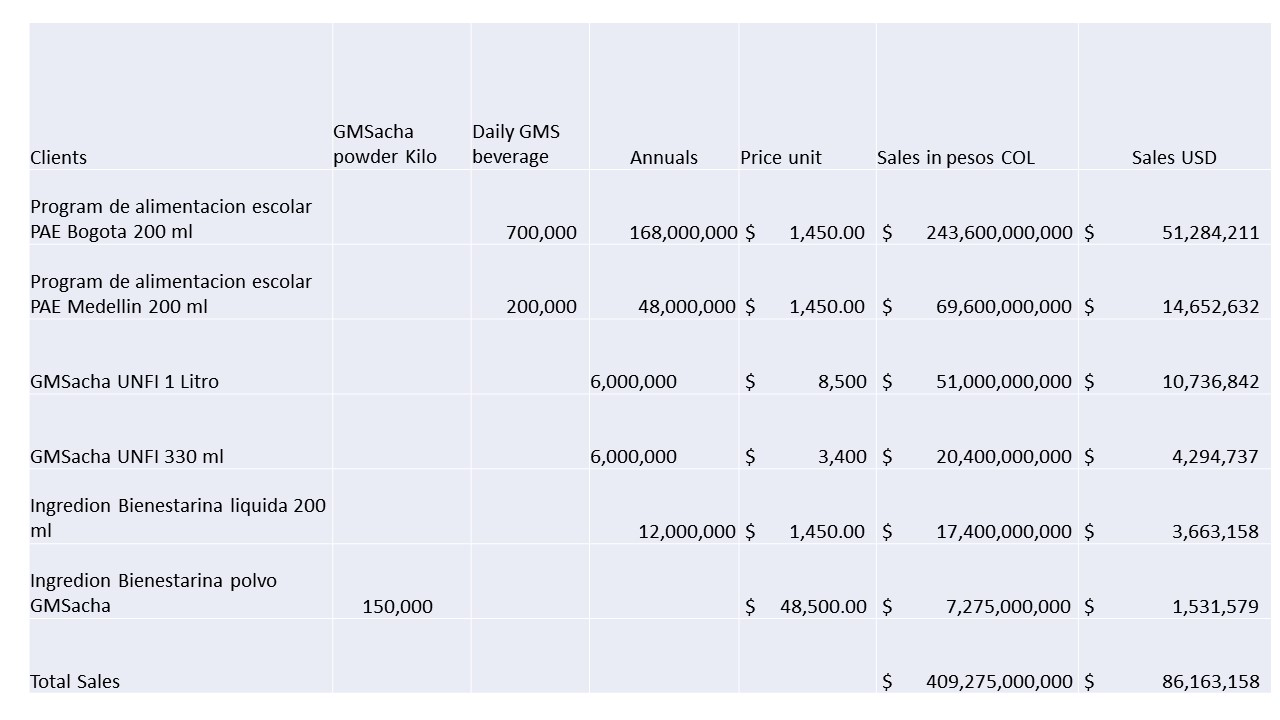The image size is (1280, 720).
Task: Click the GMSacha UNFI 330 ml cell
Action: point(127,456)
